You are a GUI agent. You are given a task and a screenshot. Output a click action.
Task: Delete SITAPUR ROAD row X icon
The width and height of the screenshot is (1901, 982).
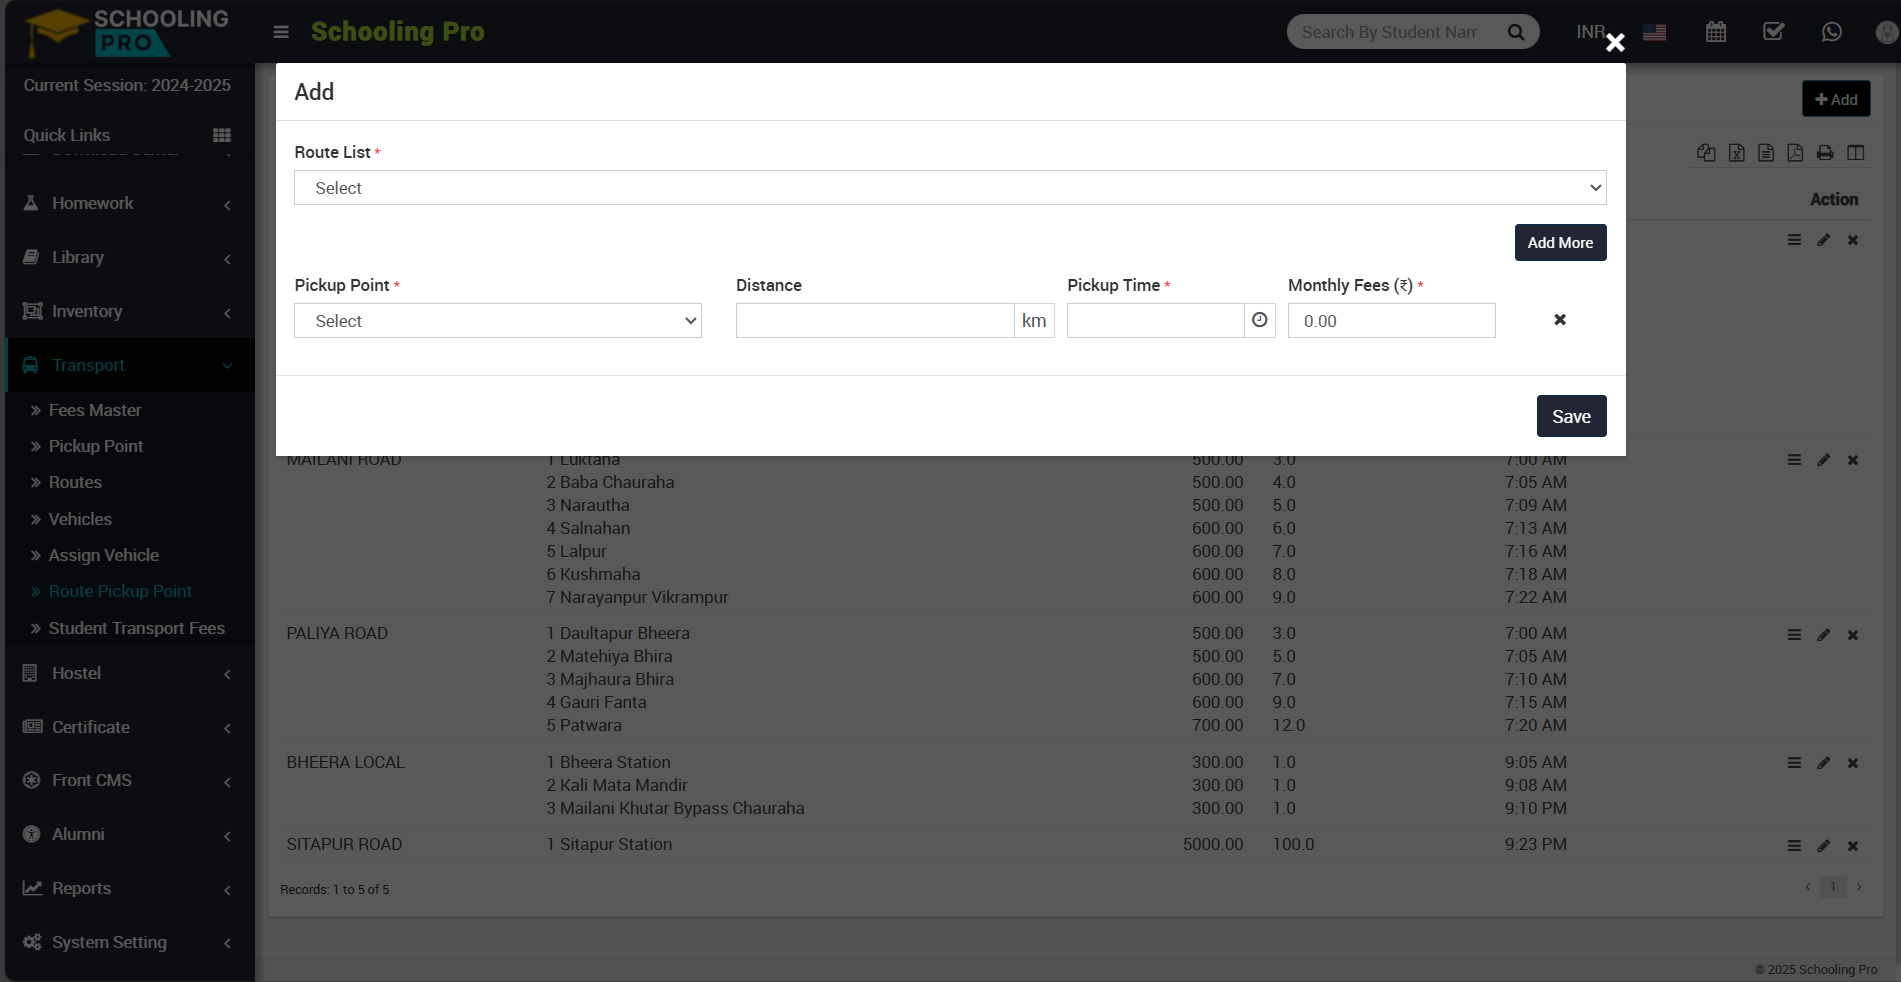(1853, 846)
